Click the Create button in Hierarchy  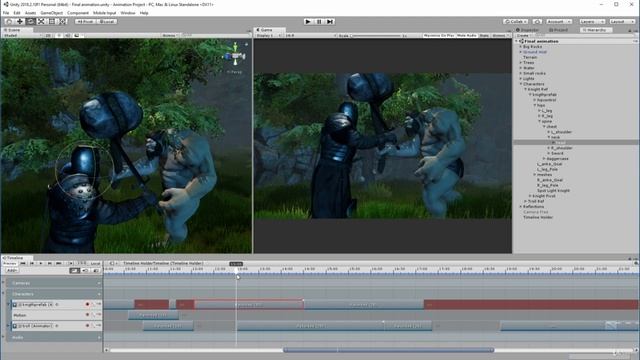524,36
